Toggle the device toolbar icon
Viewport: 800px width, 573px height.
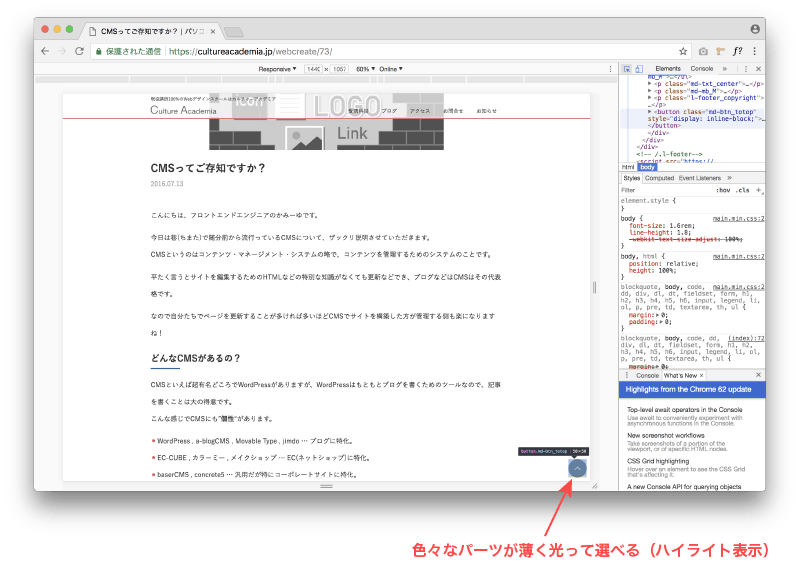(639, 68)
